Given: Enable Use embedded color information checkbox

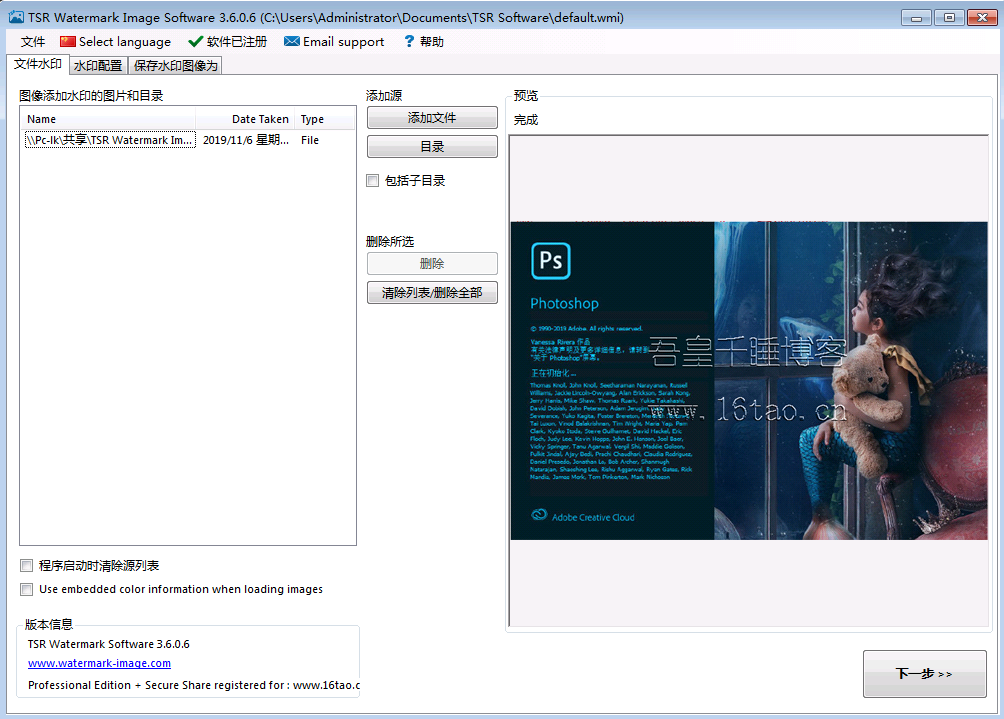Looking at the screenshot, I should 27,590.
